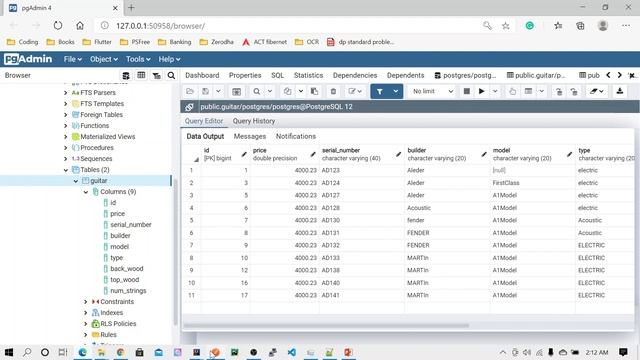Switch to the Query History tab

click(253, 121)
